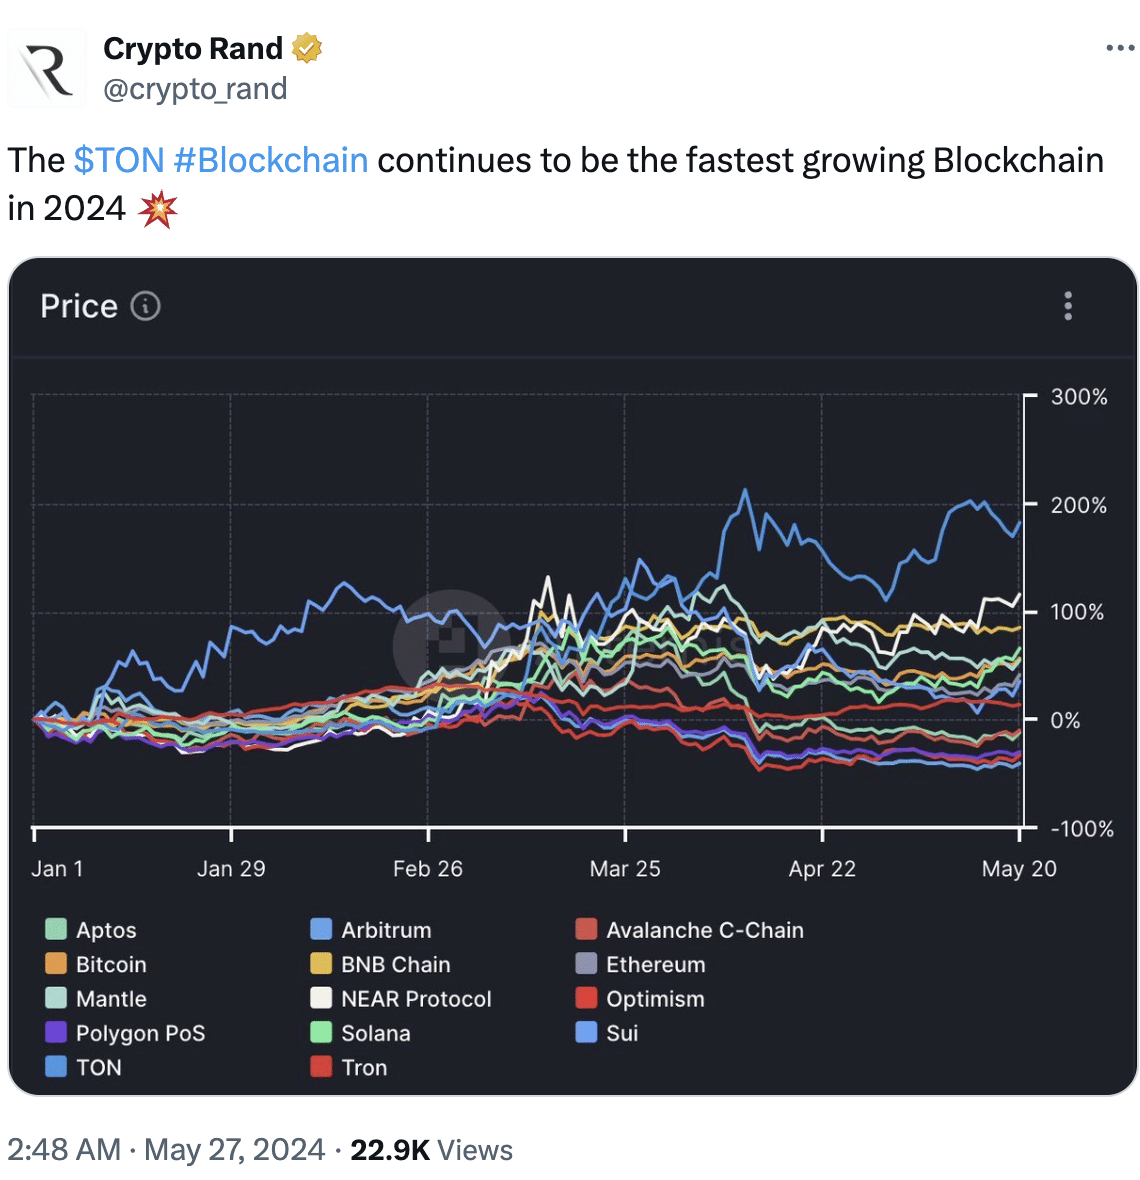Click the Aptos legend color swatch
Image resolution: width=1140 pixels, height=1180 pixels.
56,929
